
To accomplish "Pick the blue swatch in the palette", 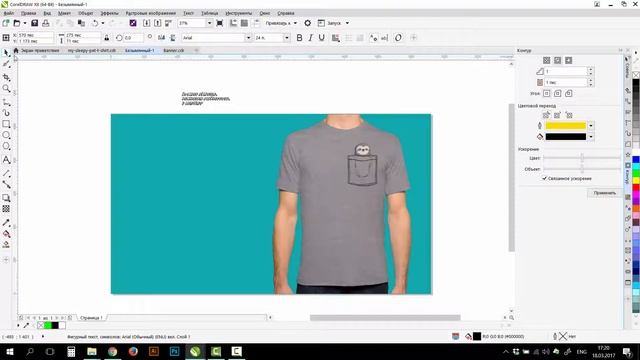I will pos(636,160).
